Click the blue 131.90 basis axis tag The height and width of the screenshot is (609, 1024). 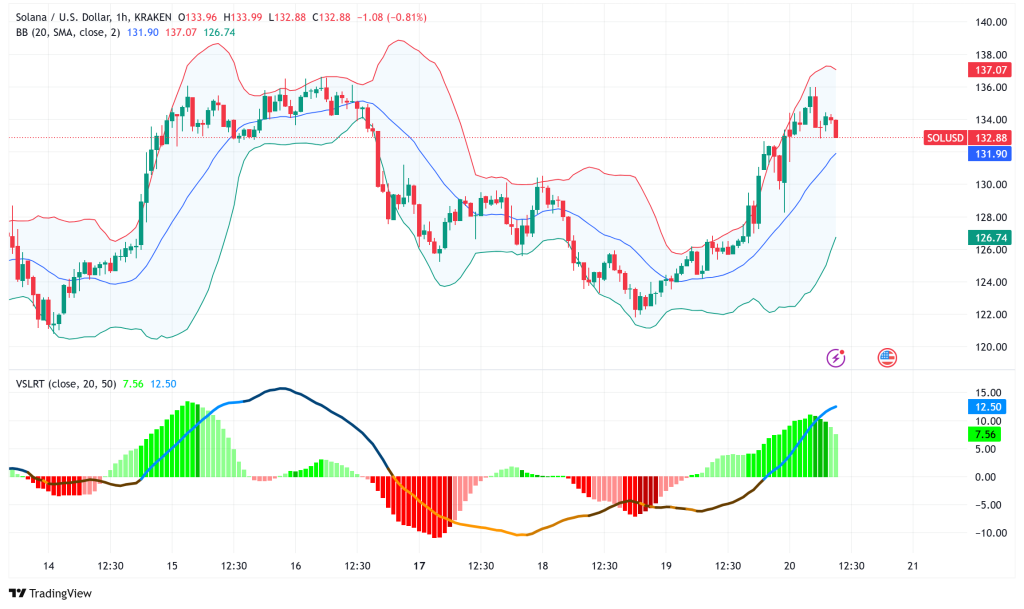990,154
